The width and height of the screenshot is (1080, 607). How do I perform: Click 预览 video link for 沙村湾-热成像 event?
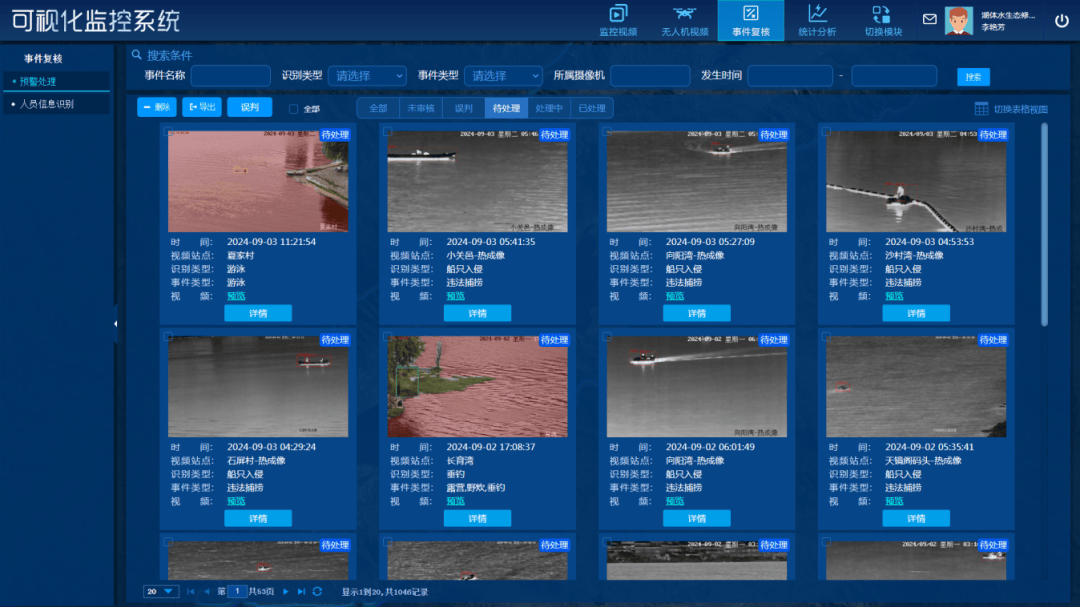click(x=894, y=296)
